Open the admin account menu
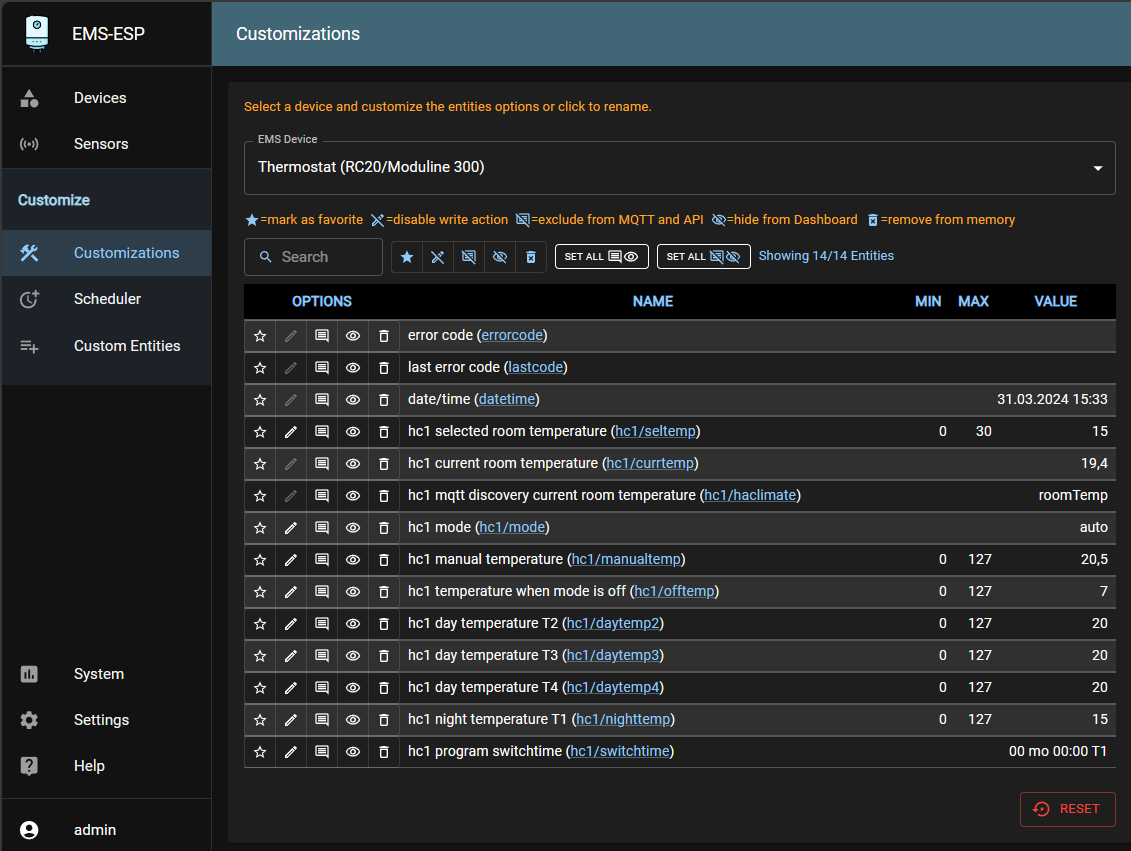This screenshot has height=851, width=1131. pos(95,830)
